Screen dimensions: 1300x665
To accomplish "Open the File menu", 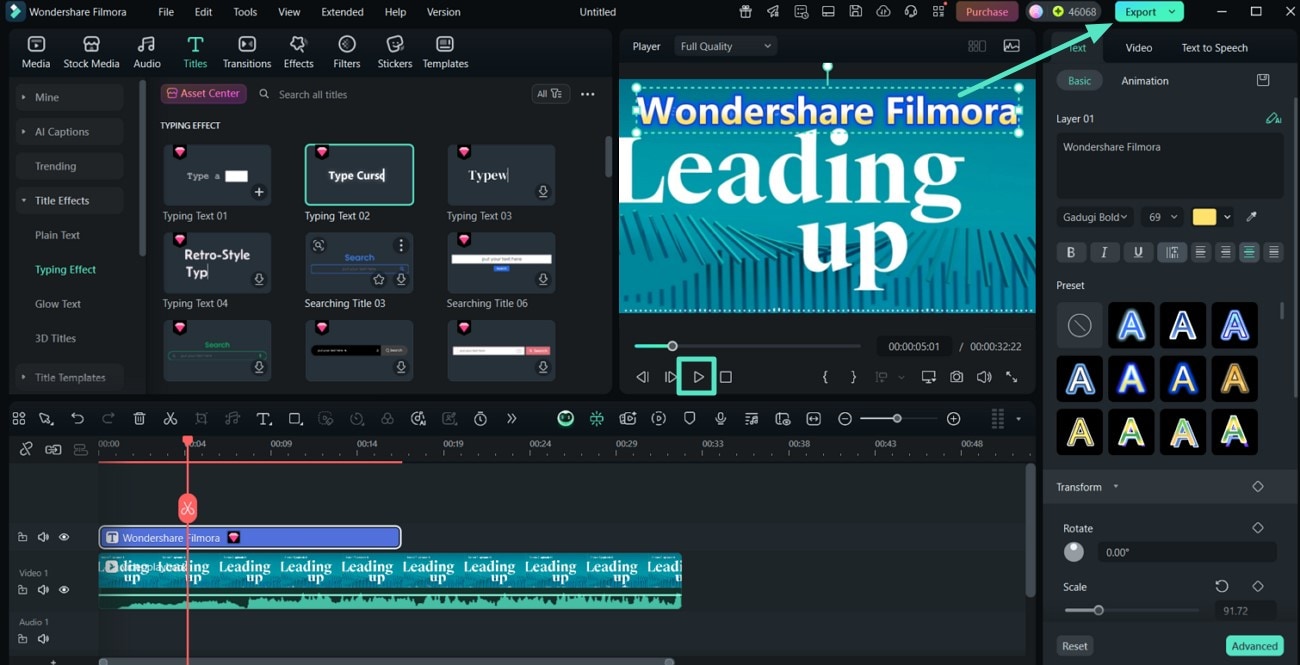I will (x=166, y=12).
